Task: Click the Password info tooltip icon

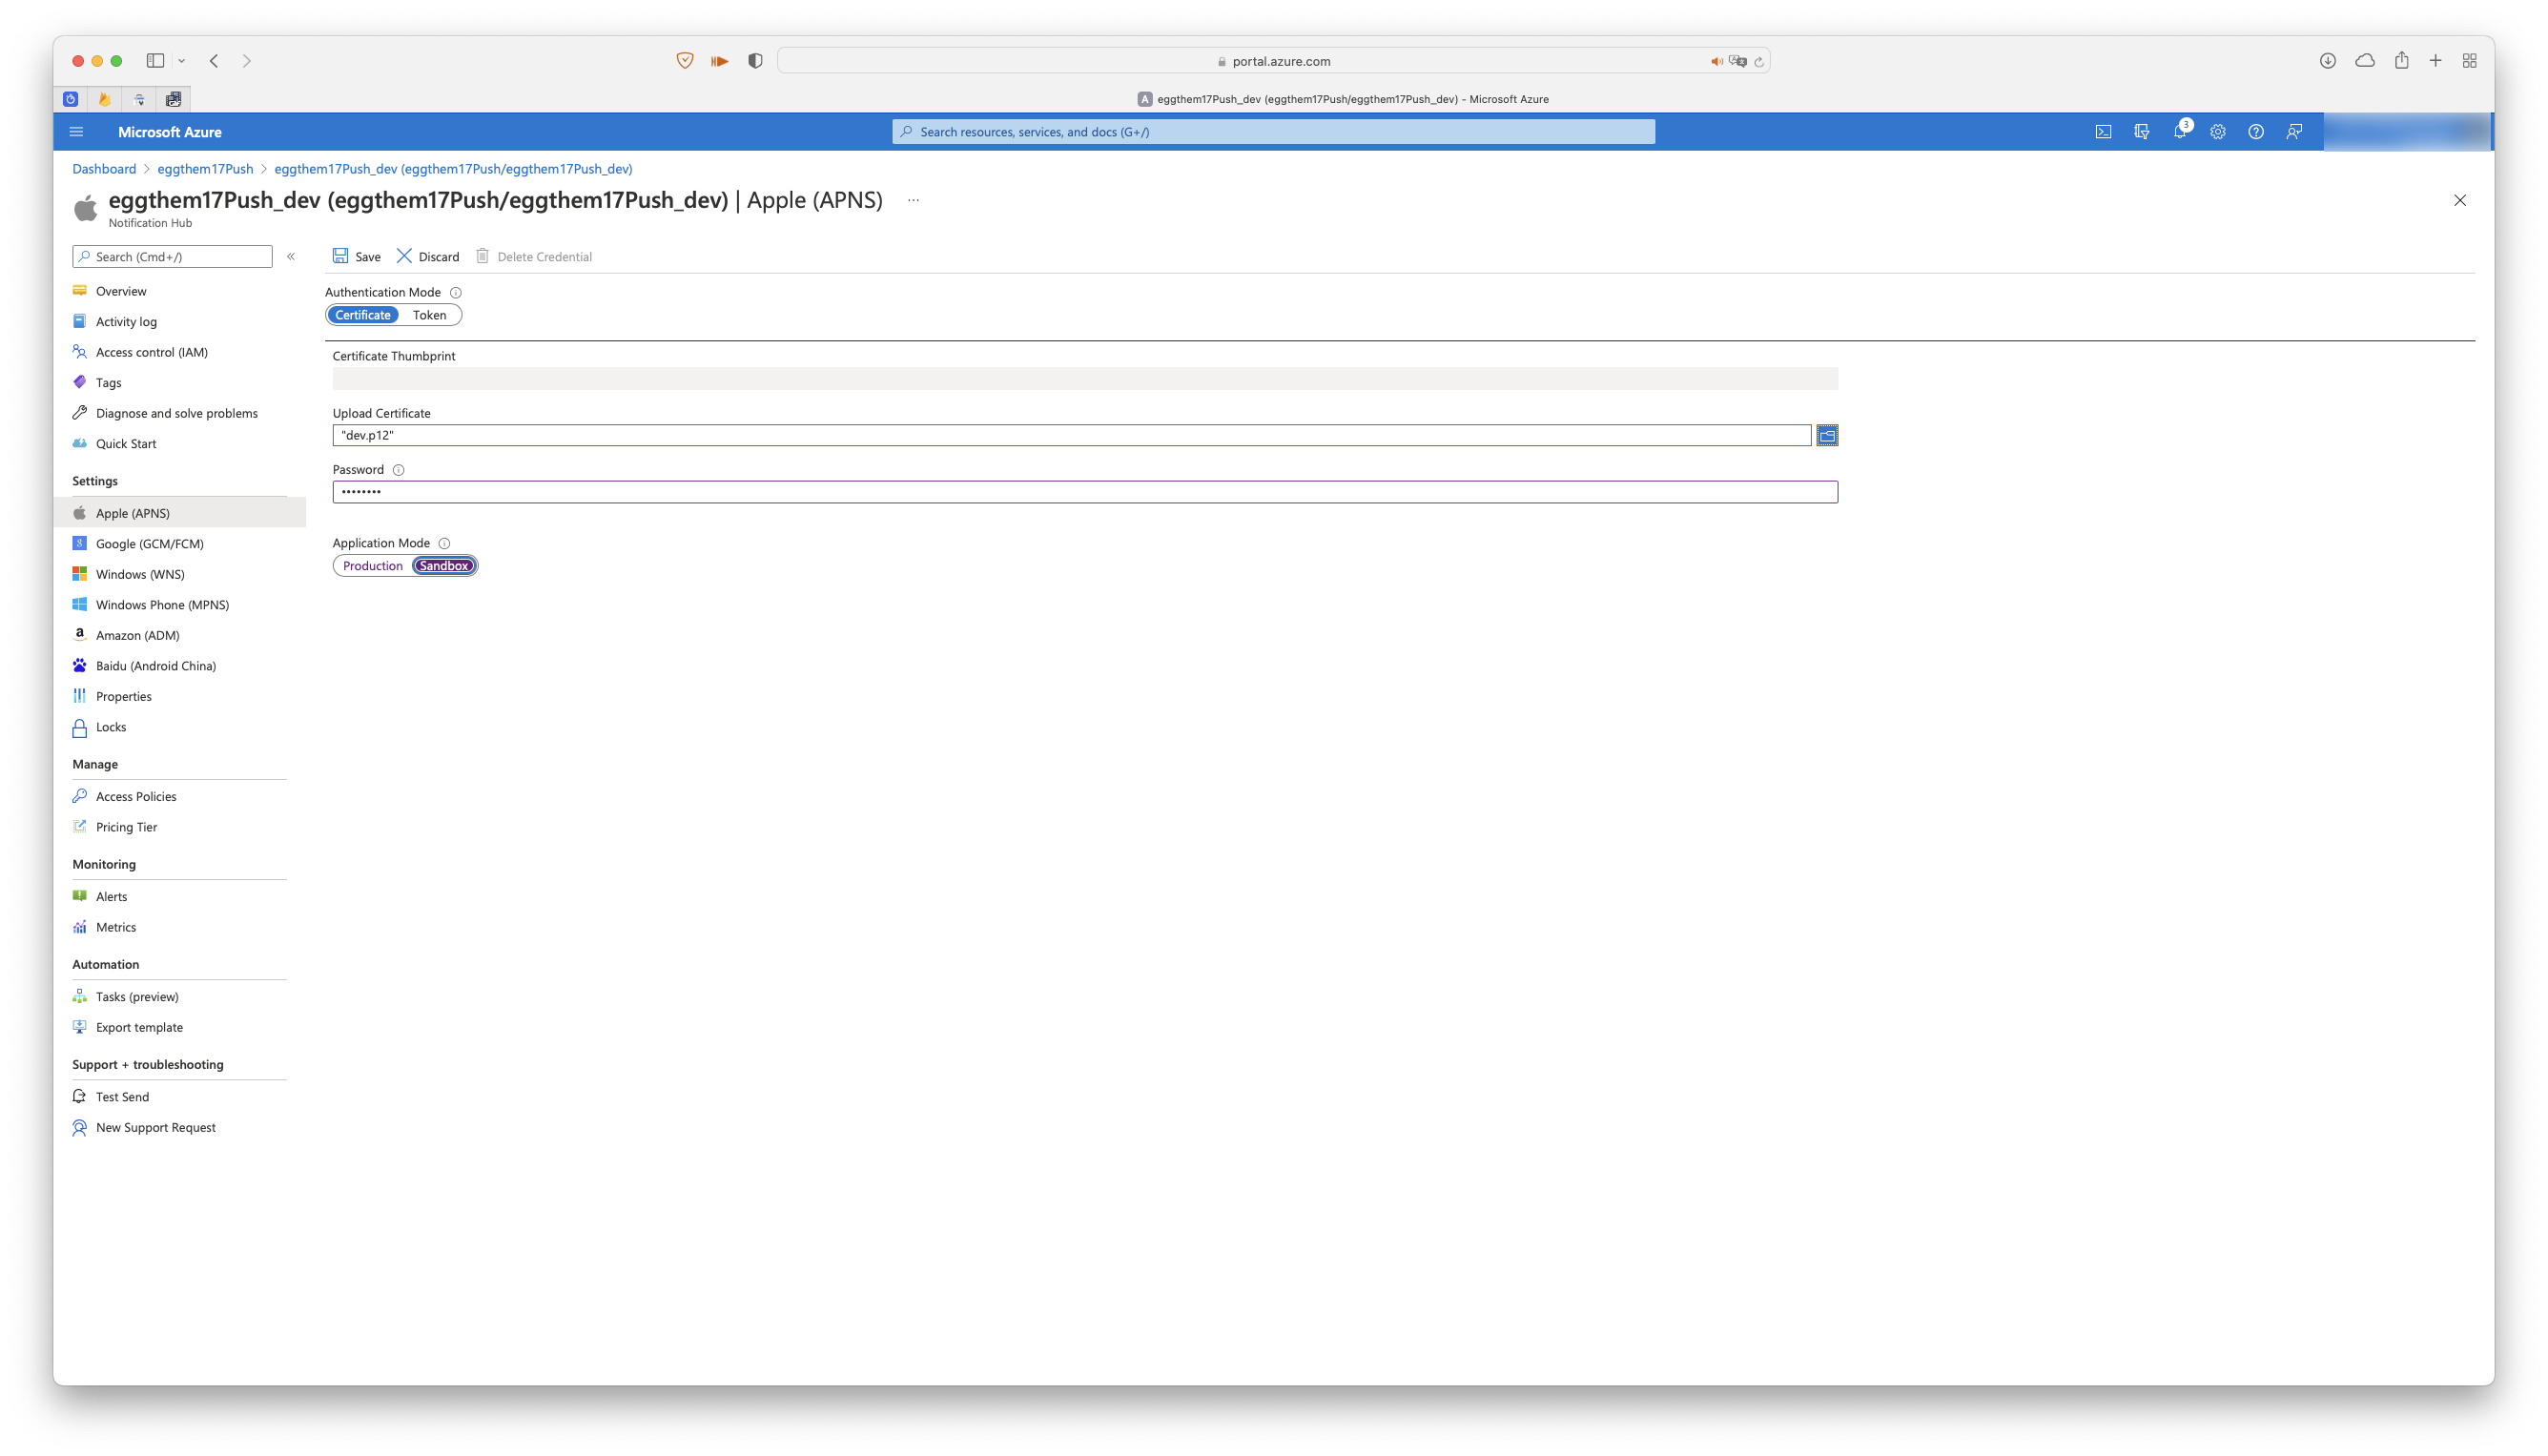Action: tap(398, 470)
